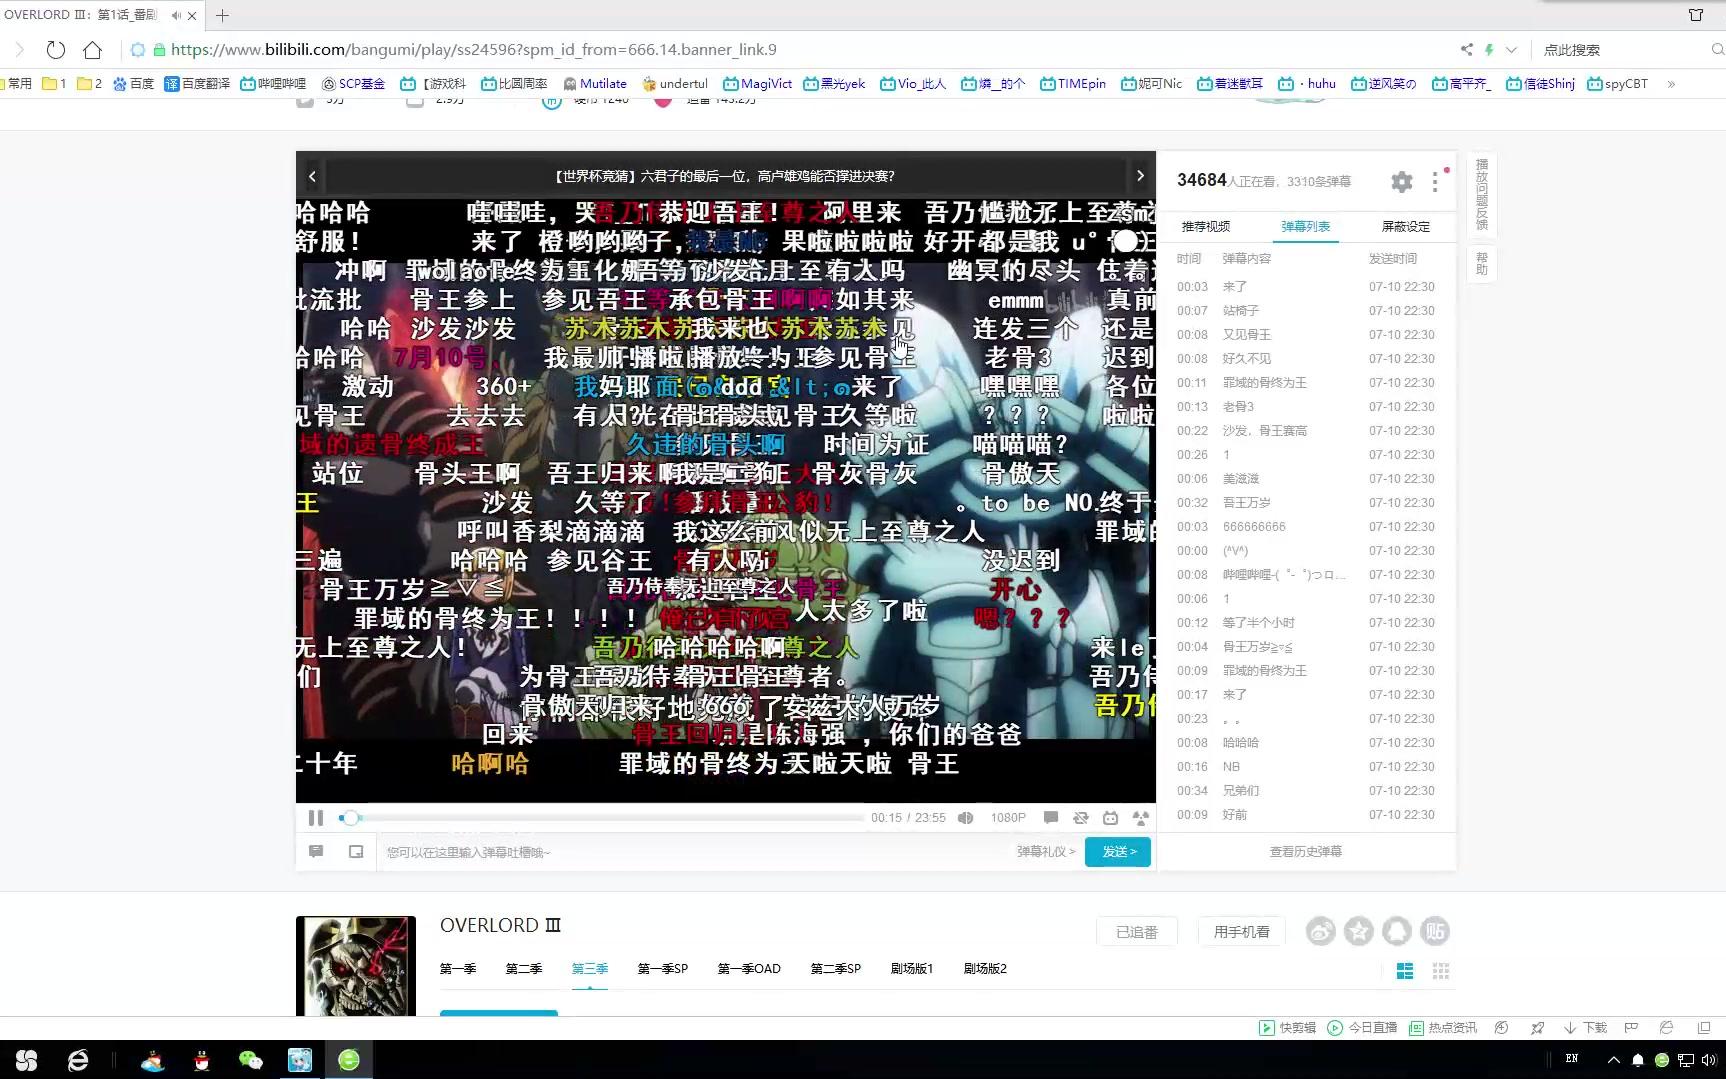The image size is (1726, 1079).
Task: Select the danmaku row 666666666
Action: (x=1306, y=527)
